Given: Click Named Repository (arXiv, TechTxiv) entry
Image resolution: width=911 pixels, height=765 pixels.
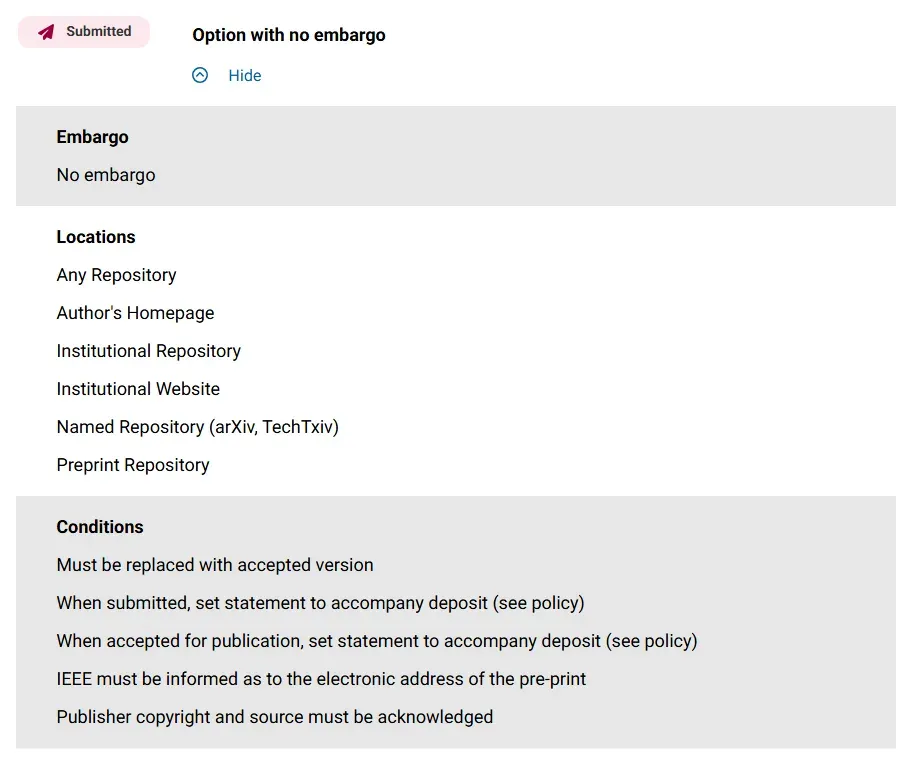Looking at the screenshot, I should (x=198, y=427).
